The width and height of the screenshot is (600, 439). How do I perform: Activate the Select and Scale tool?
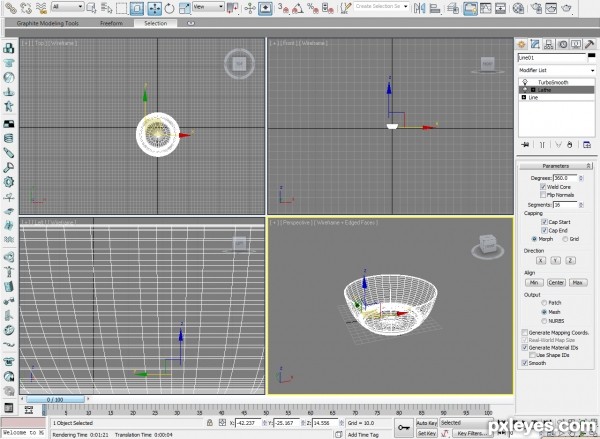point(184,8)
